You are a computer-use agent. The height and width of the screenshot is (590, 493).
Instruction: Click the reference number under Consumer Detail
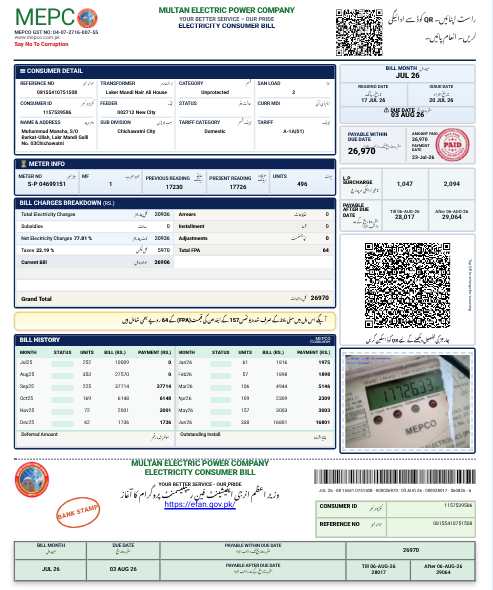[x=57, y=92]
